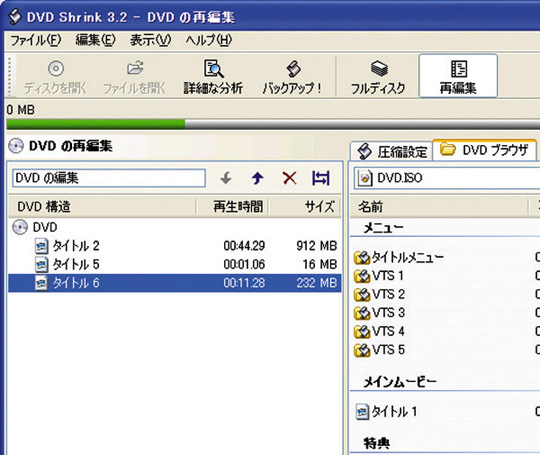The width and height of the screenshot is (540, 455).
Task: Select タイトルメニュー in the browser list
Action: [x=407, y=257]
